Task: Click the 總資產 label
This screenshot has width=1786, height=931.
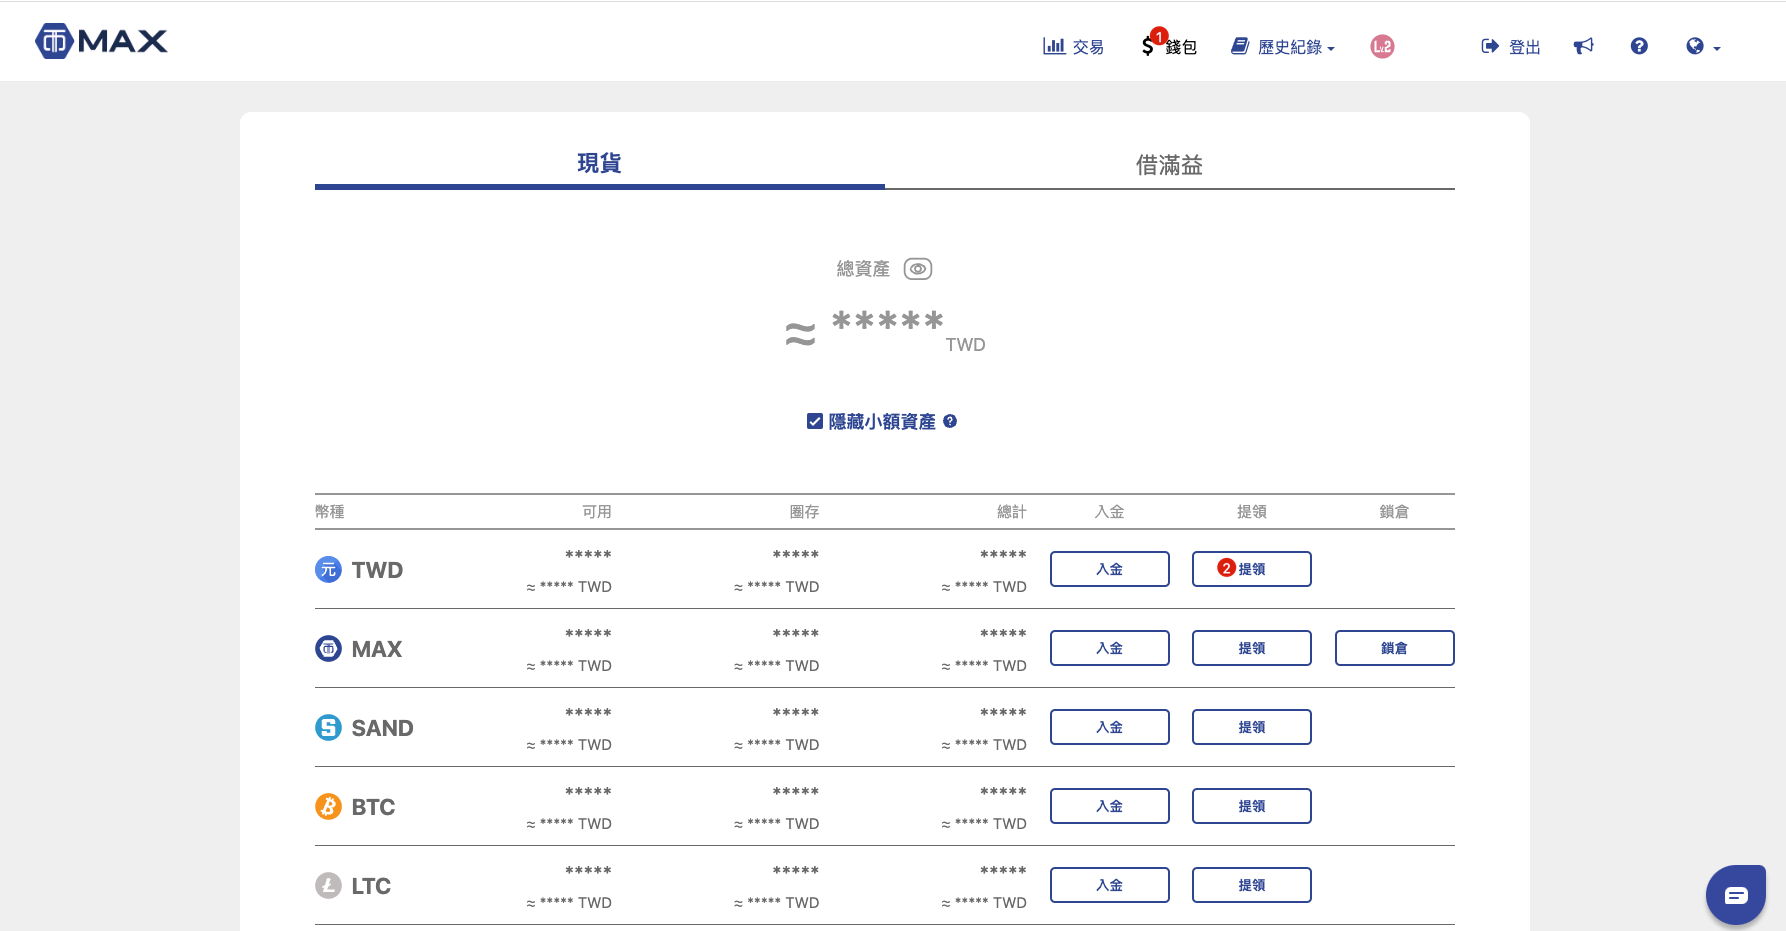Action: (863, 269)
